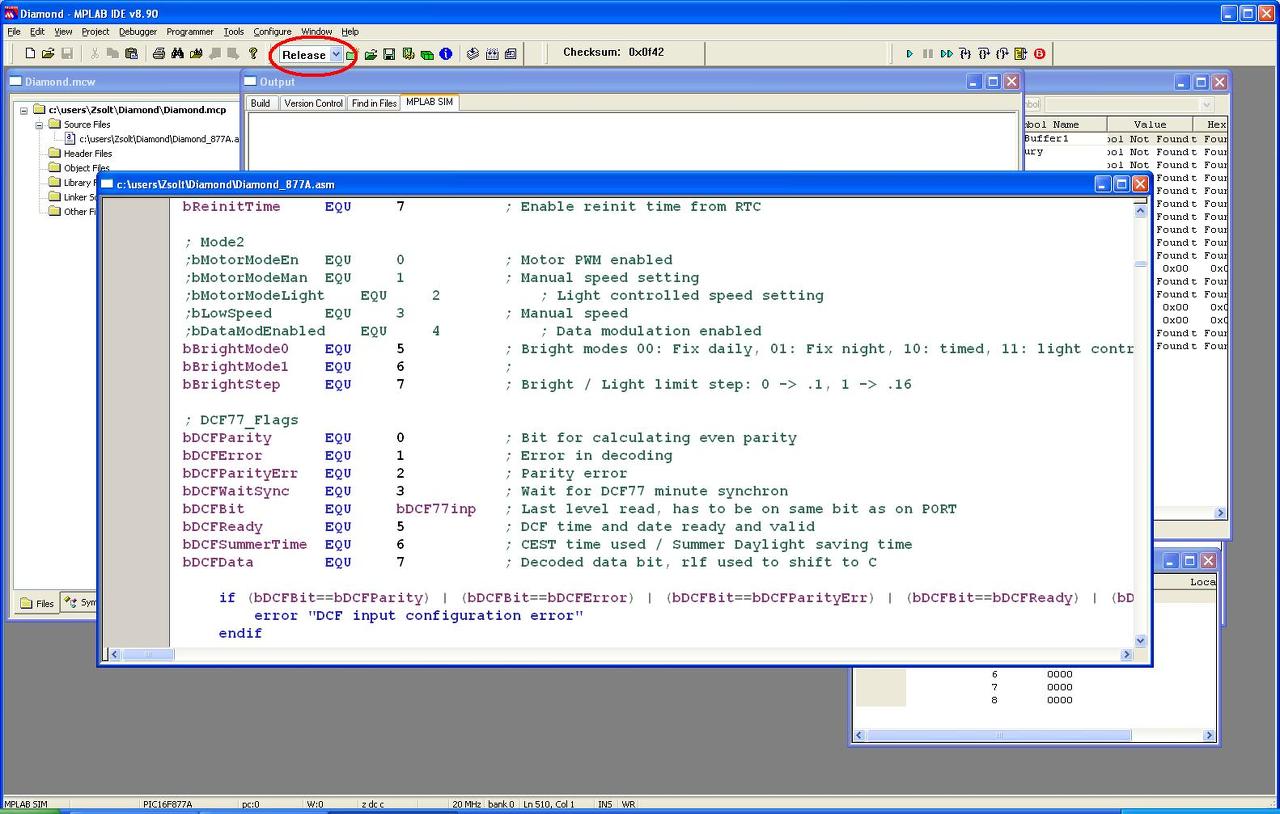Select the Files tab in project panel
The image size is (1280, 814).
pos(37,603)
